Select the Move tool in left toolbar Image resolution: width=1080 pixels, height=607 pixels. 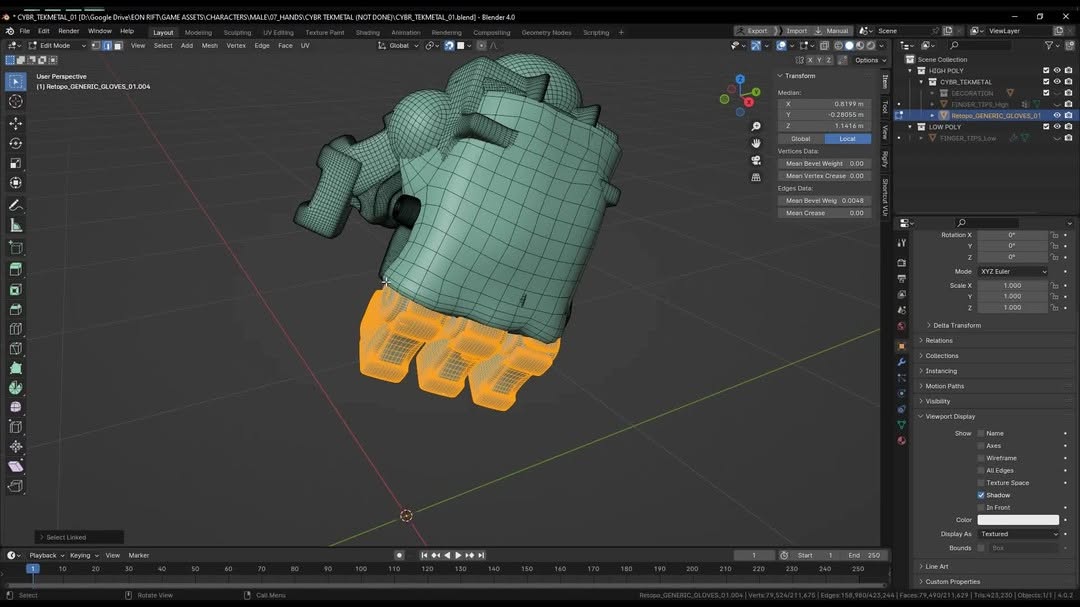click(x=16, y=123)
